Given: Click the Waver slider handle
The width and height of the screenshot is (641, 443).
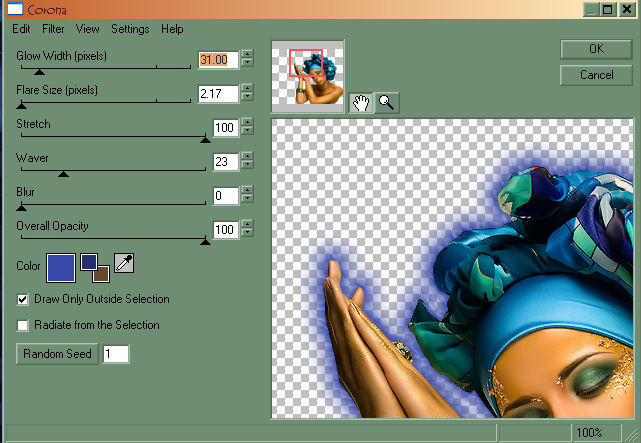Looking at the screenshot, I should click(x=63, y=174).
